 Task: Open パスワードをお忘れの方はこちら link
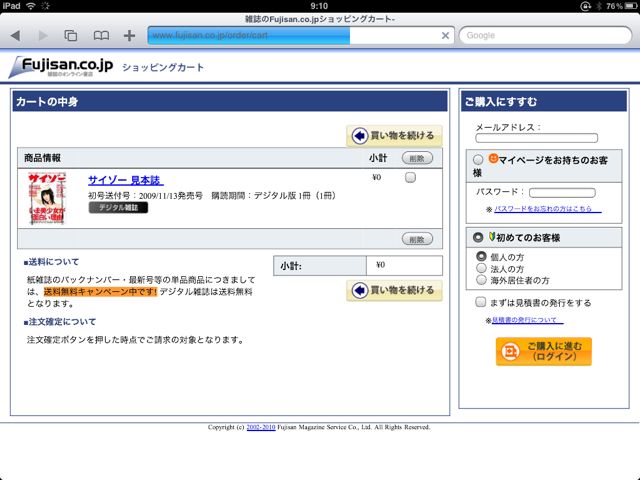(x=548, y=209)
